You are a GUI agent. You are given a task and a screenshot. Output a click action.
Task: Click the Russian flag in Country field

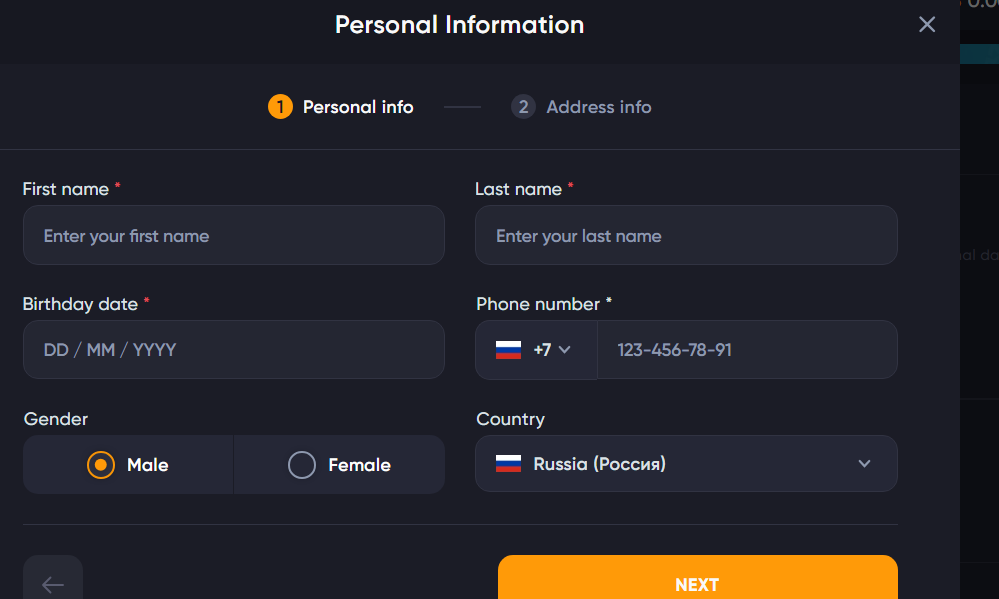click(508, 464)
